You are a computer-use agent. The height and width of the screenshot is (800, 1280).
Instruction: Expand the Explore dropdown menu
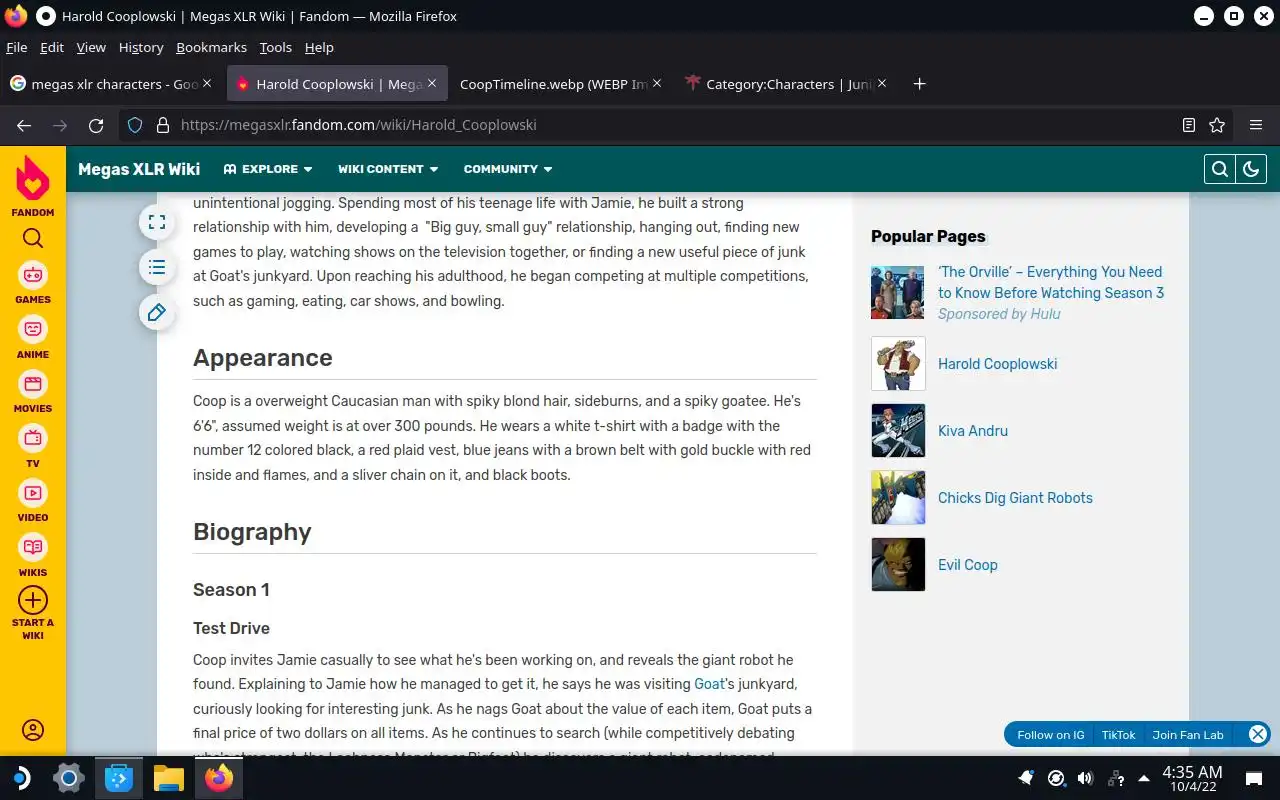click(x=268, y=169)
